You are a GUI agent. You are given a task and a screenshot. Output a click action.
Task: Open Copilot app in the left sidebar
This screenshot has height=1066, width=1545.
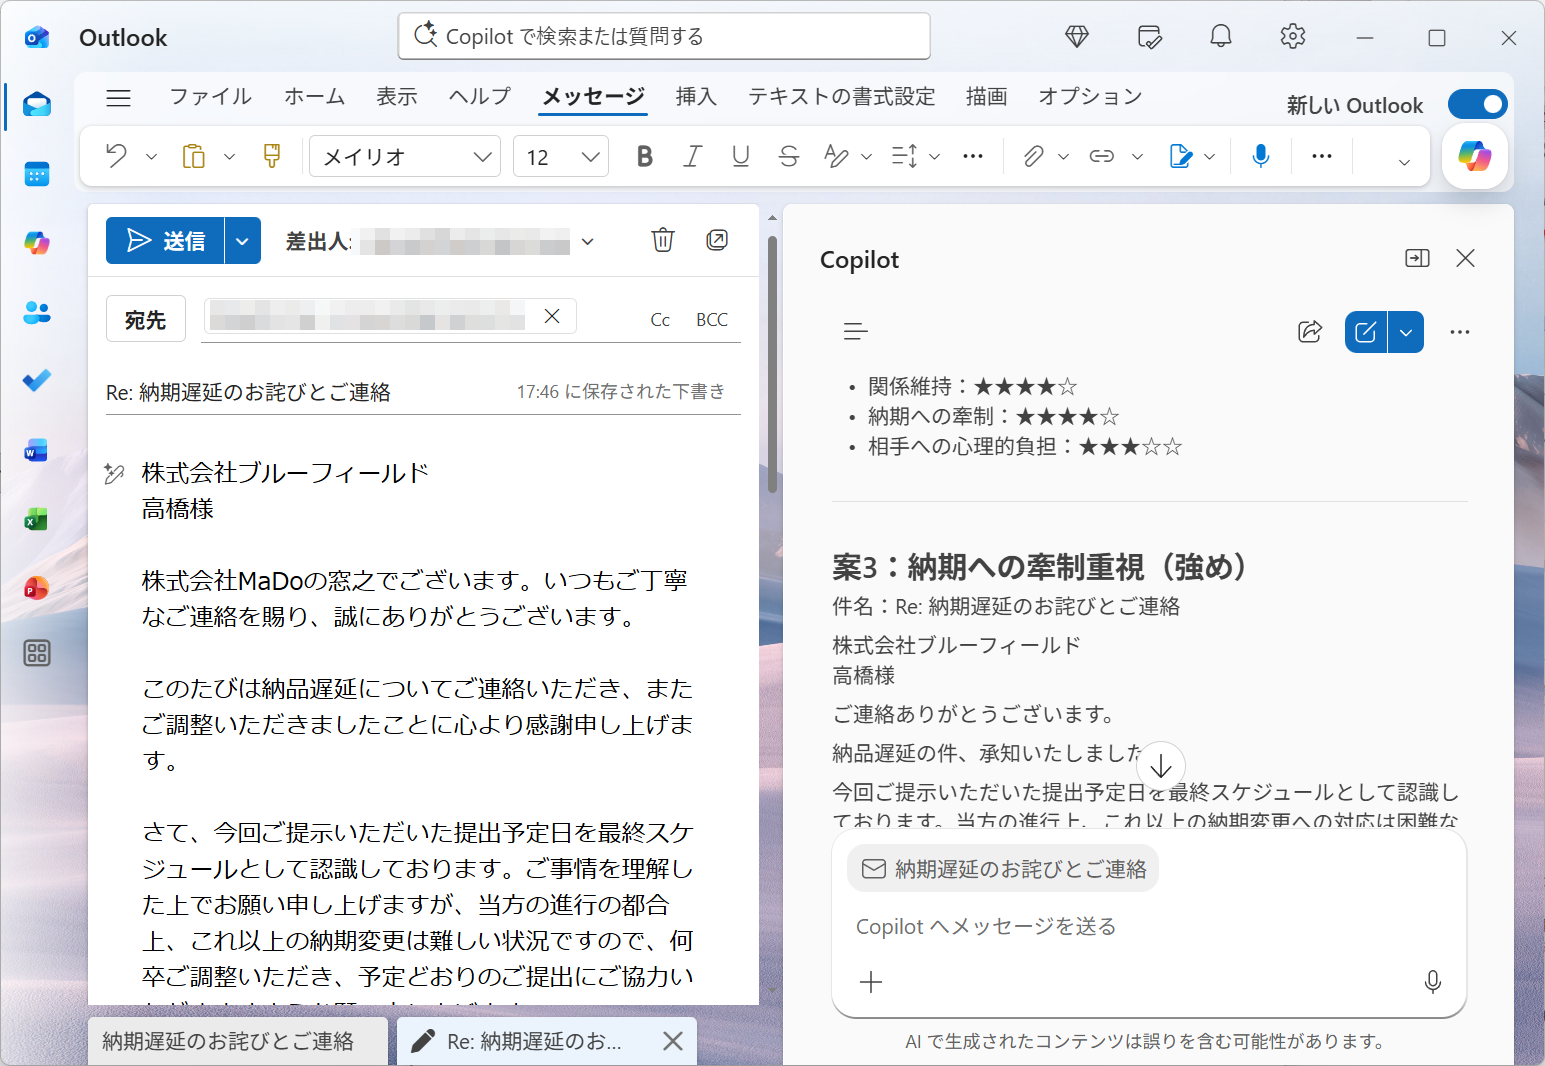click(x=37, y=243)
